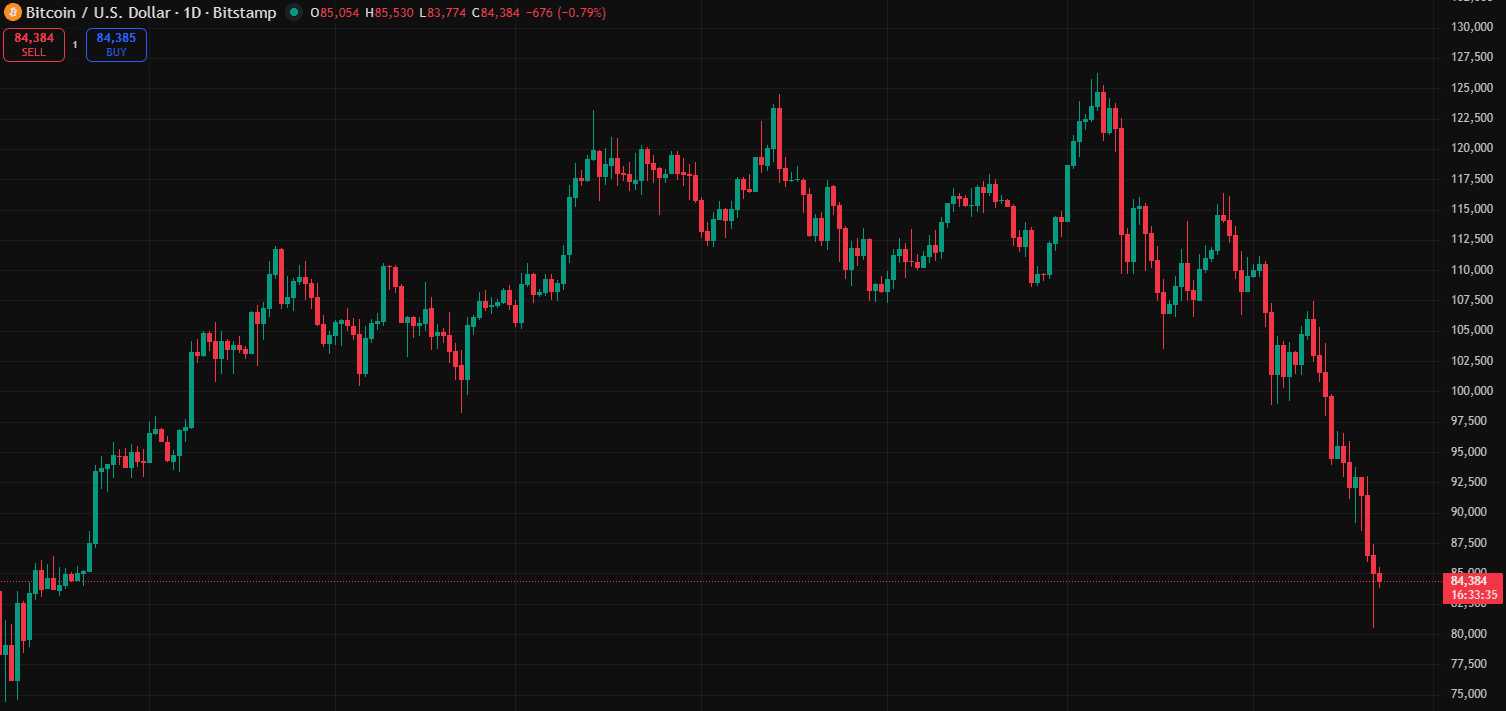This screenshot has width=1506, height=711.
Task: Click the orange Bitcoin logo icon
Action: click(13, 13)
